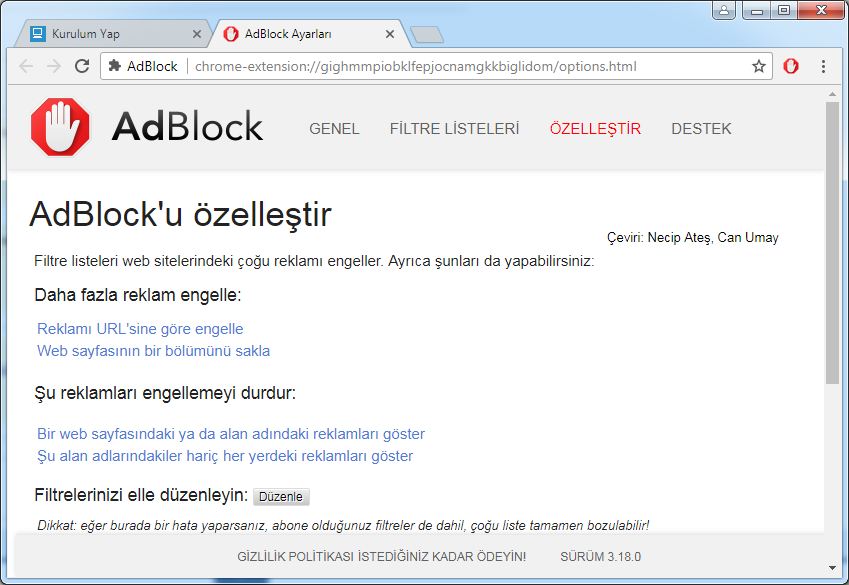
Task: Click 'İSTEDİĞİNİZ KADAR ÖDEYİN!' footer link
Action: tap(442, 557)
